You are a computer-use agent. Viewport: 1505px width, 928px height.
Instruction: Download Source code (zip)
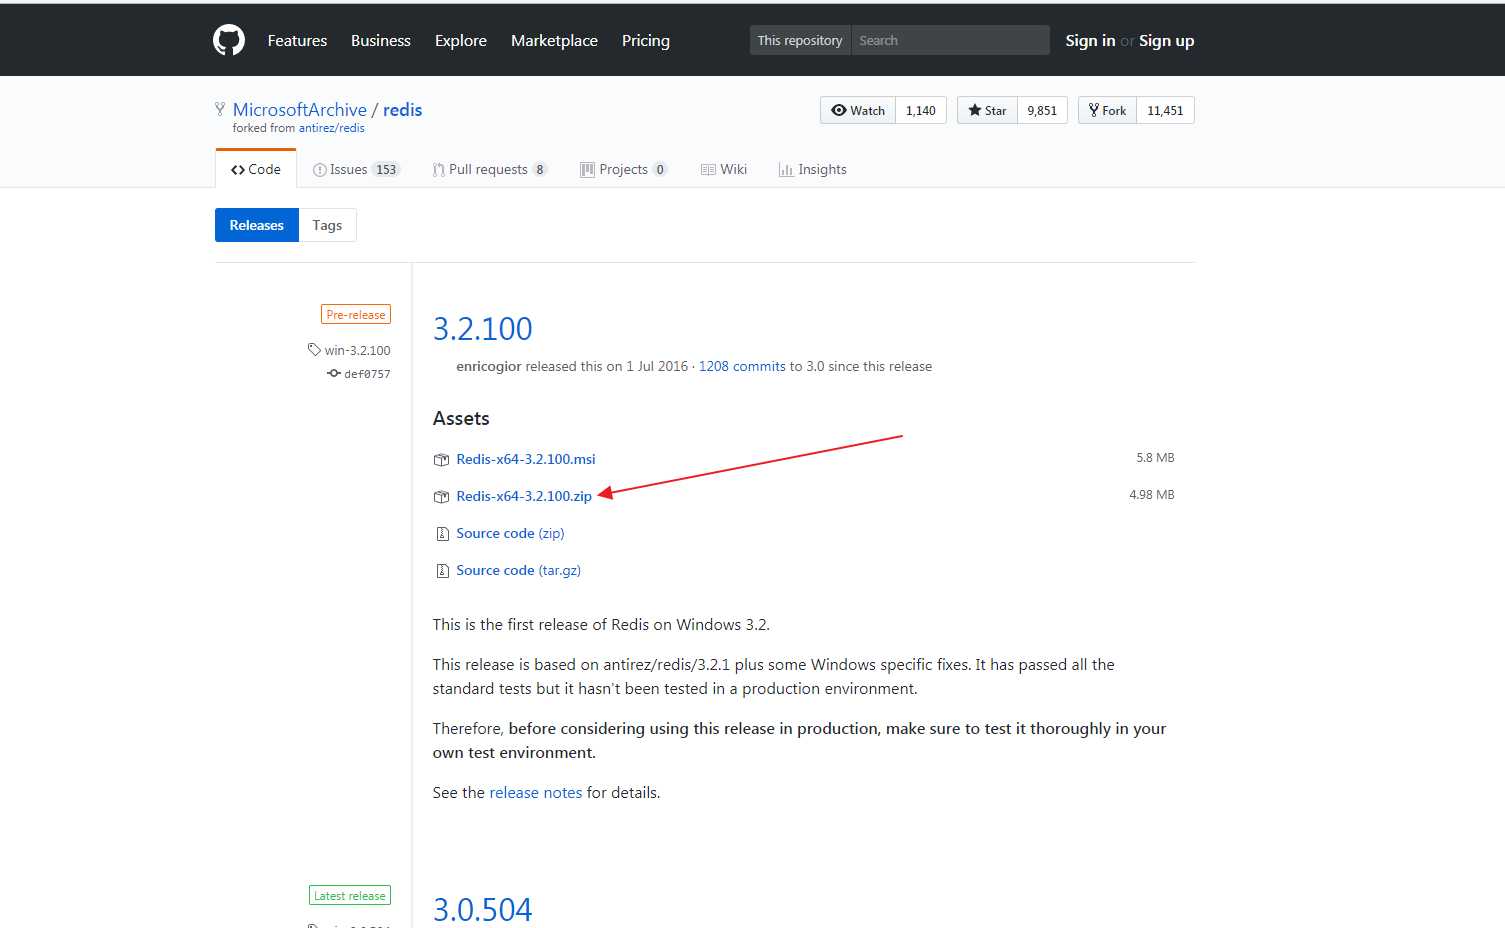[510, 533]
